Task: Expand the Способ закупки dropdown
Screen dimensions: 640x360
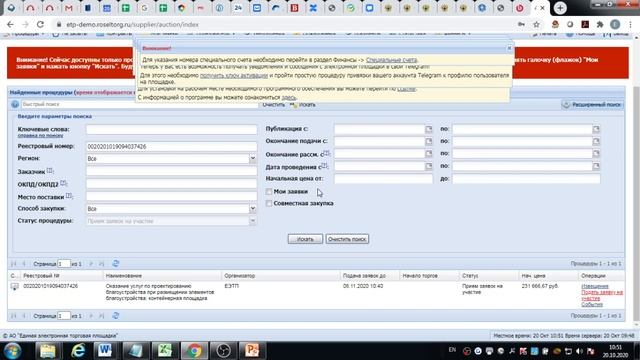Action: click(x=253, y=209)
